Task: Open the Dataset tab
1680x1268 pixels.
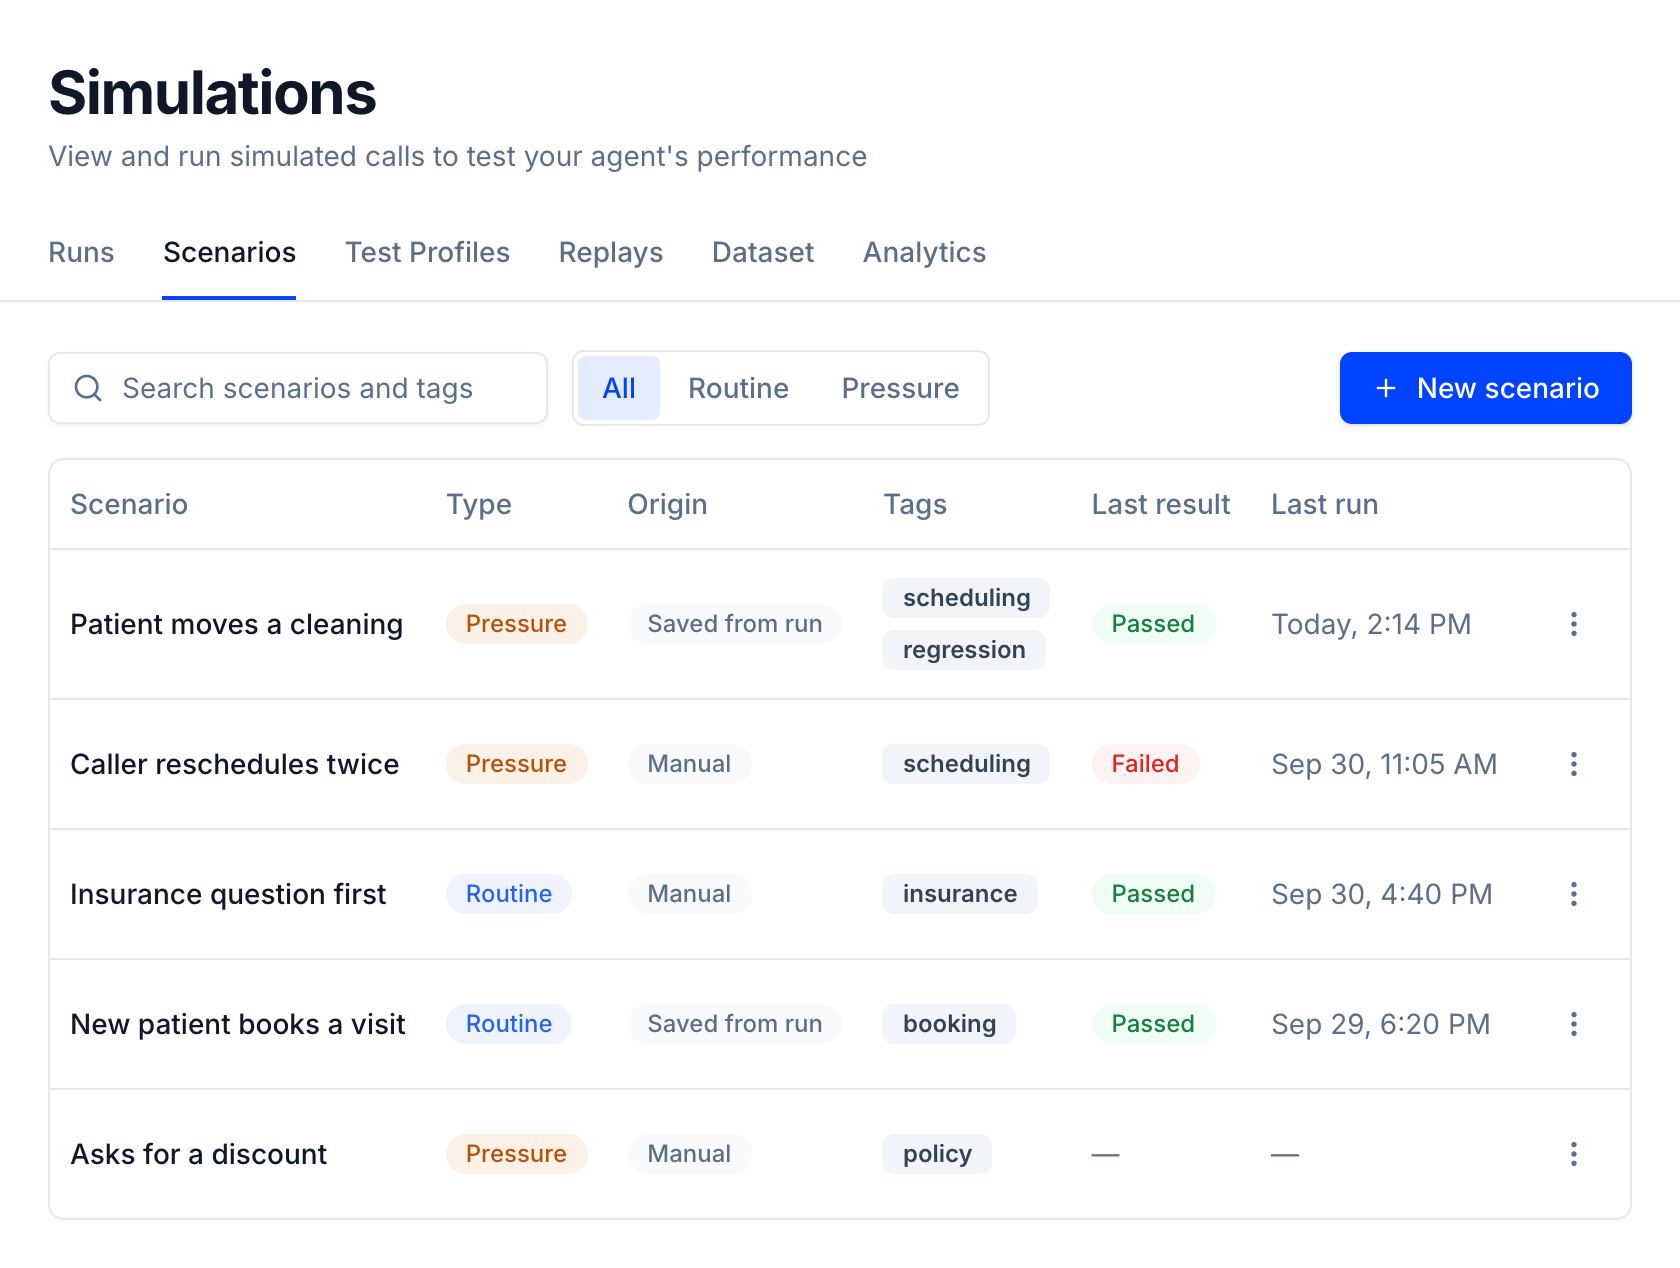Action: (763, 252)
